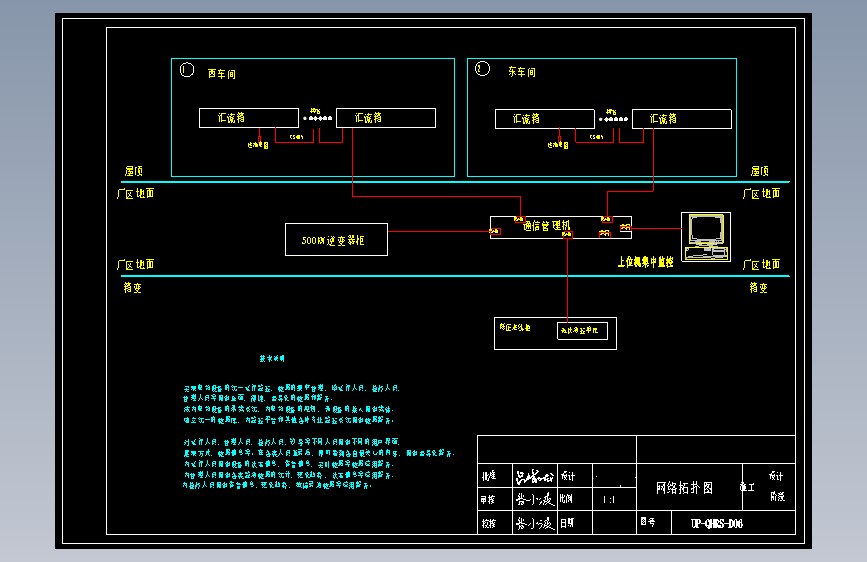
Task: Select the drawing number TP-QHRS-D06
Action: click(717, 523)
